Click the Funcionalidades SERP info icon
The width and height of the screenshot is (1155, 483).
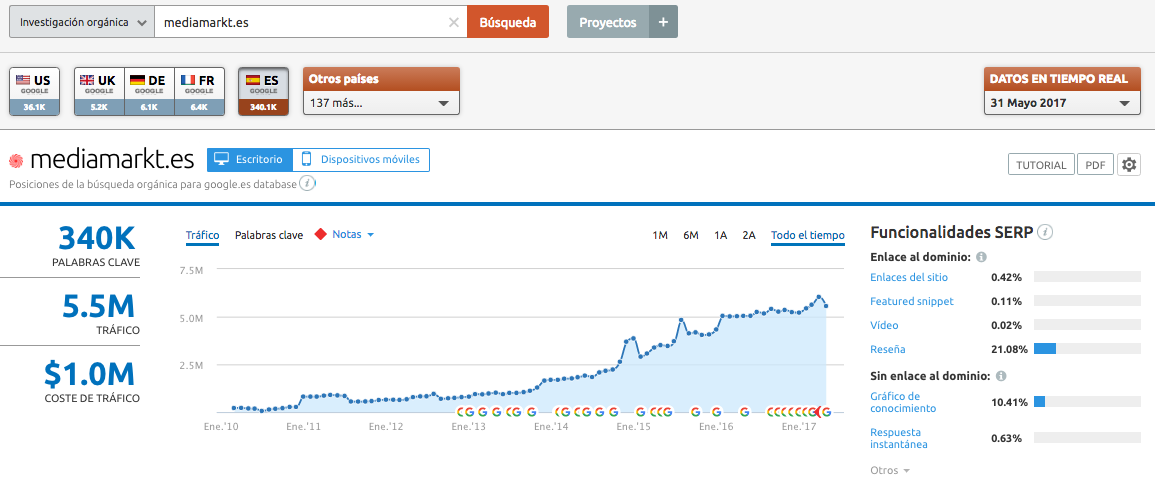point(1045,233)
